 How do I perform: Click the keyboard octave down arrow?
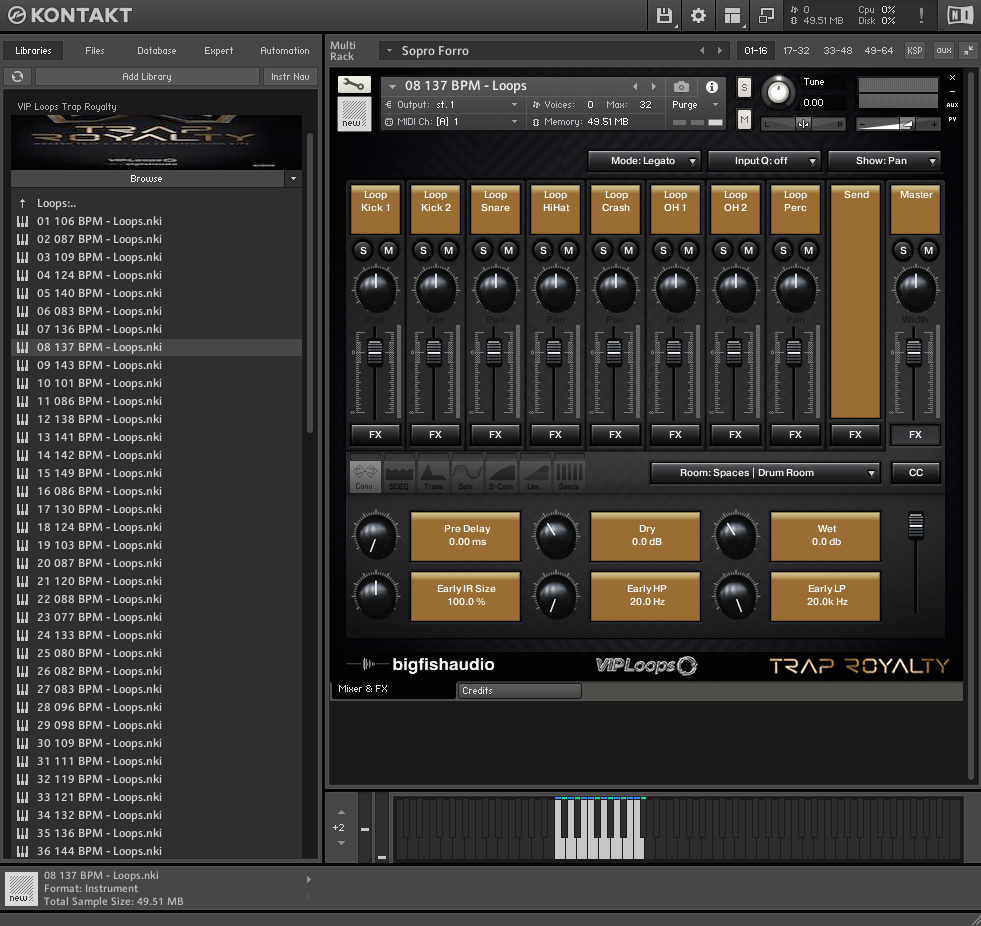[341, 843]
